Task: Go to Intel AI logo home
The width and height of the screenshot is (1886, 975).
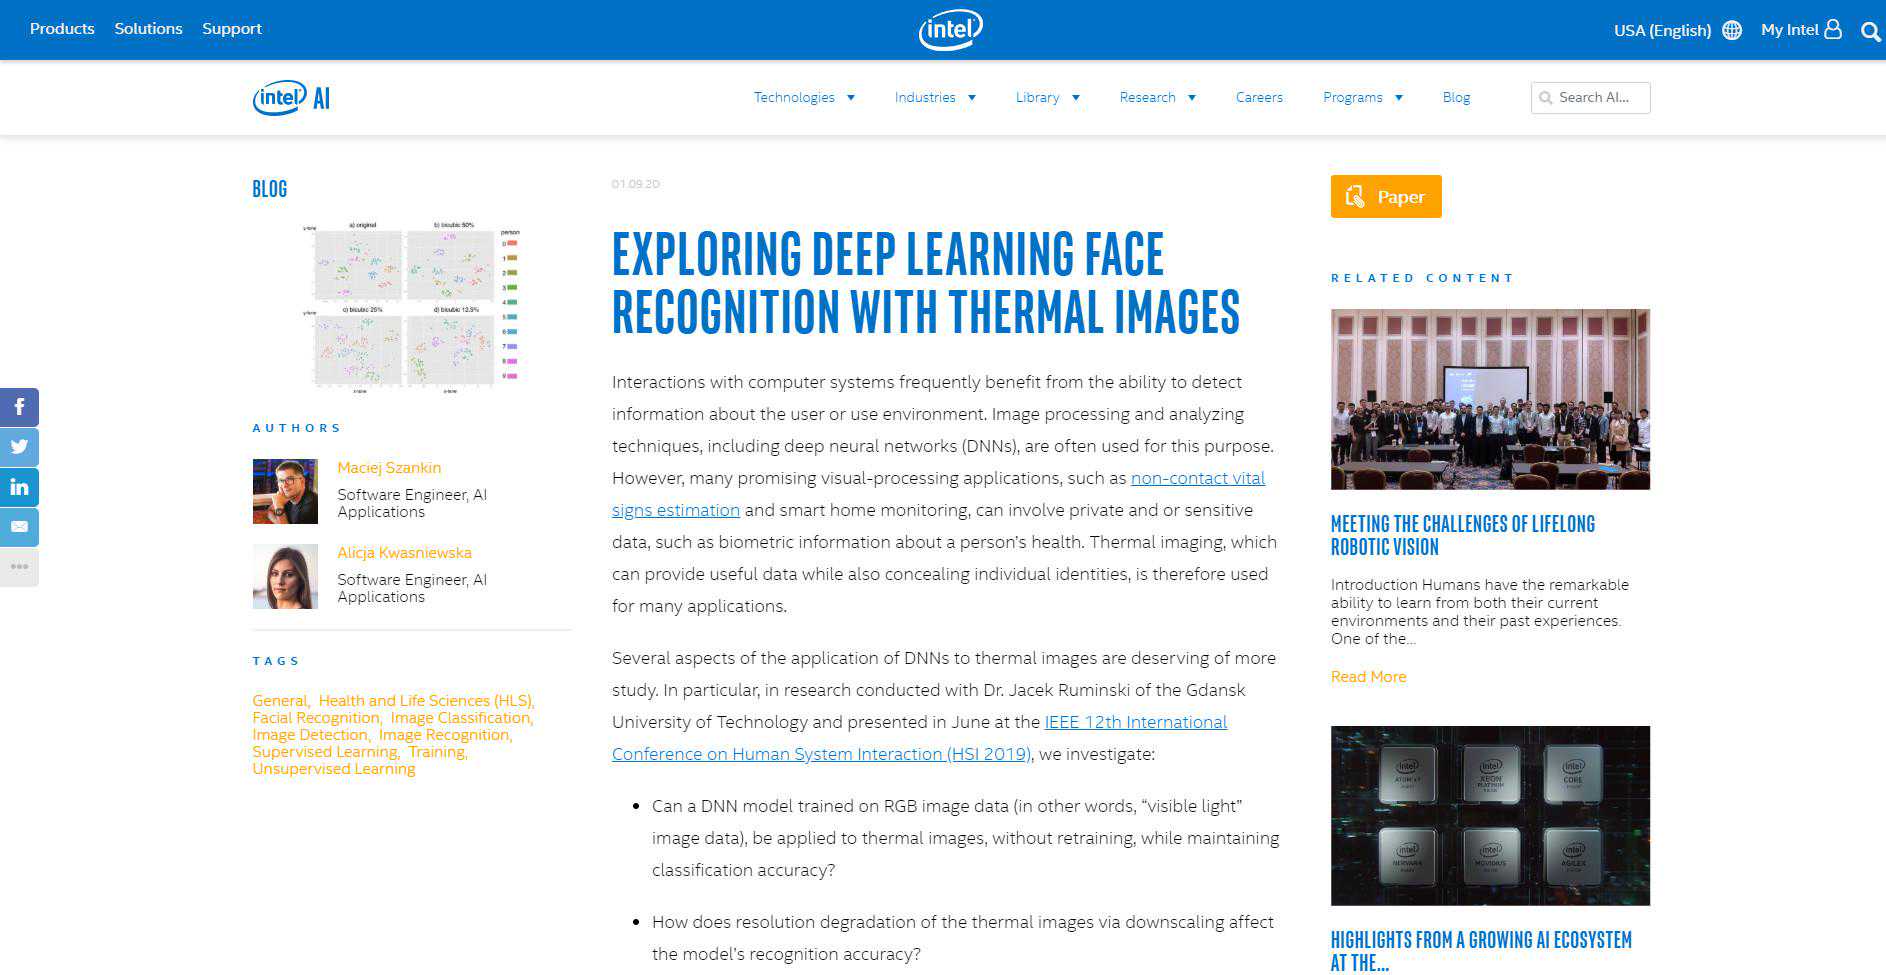Action: point(291,98)
